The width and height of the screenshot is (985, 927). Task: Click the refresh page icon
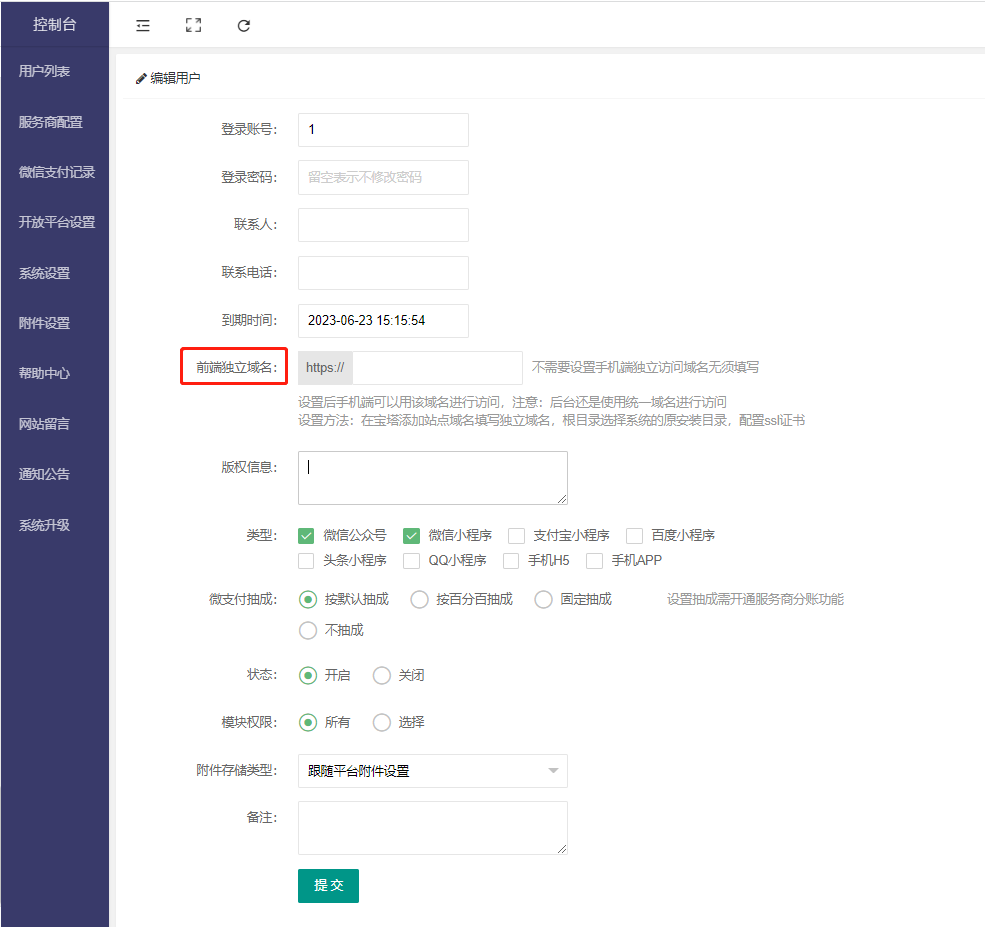click(244, 26)
